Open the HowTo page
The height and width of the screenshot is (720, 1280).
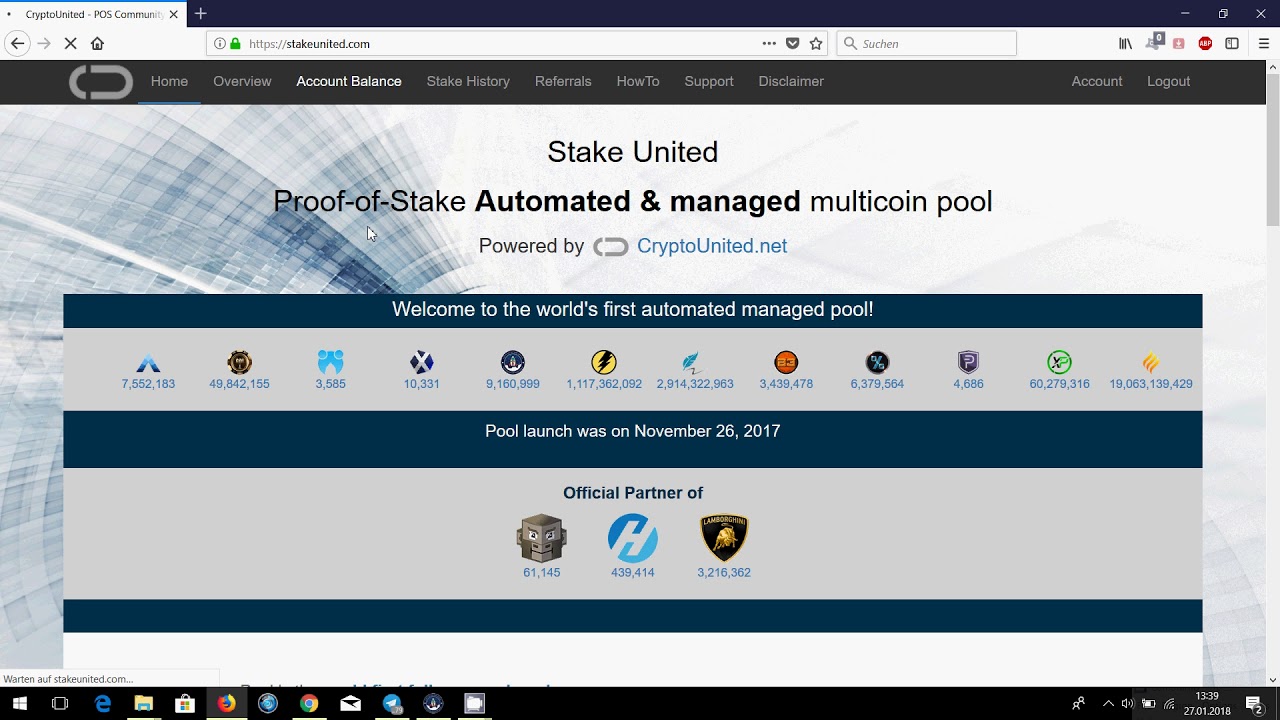[638, 81]
